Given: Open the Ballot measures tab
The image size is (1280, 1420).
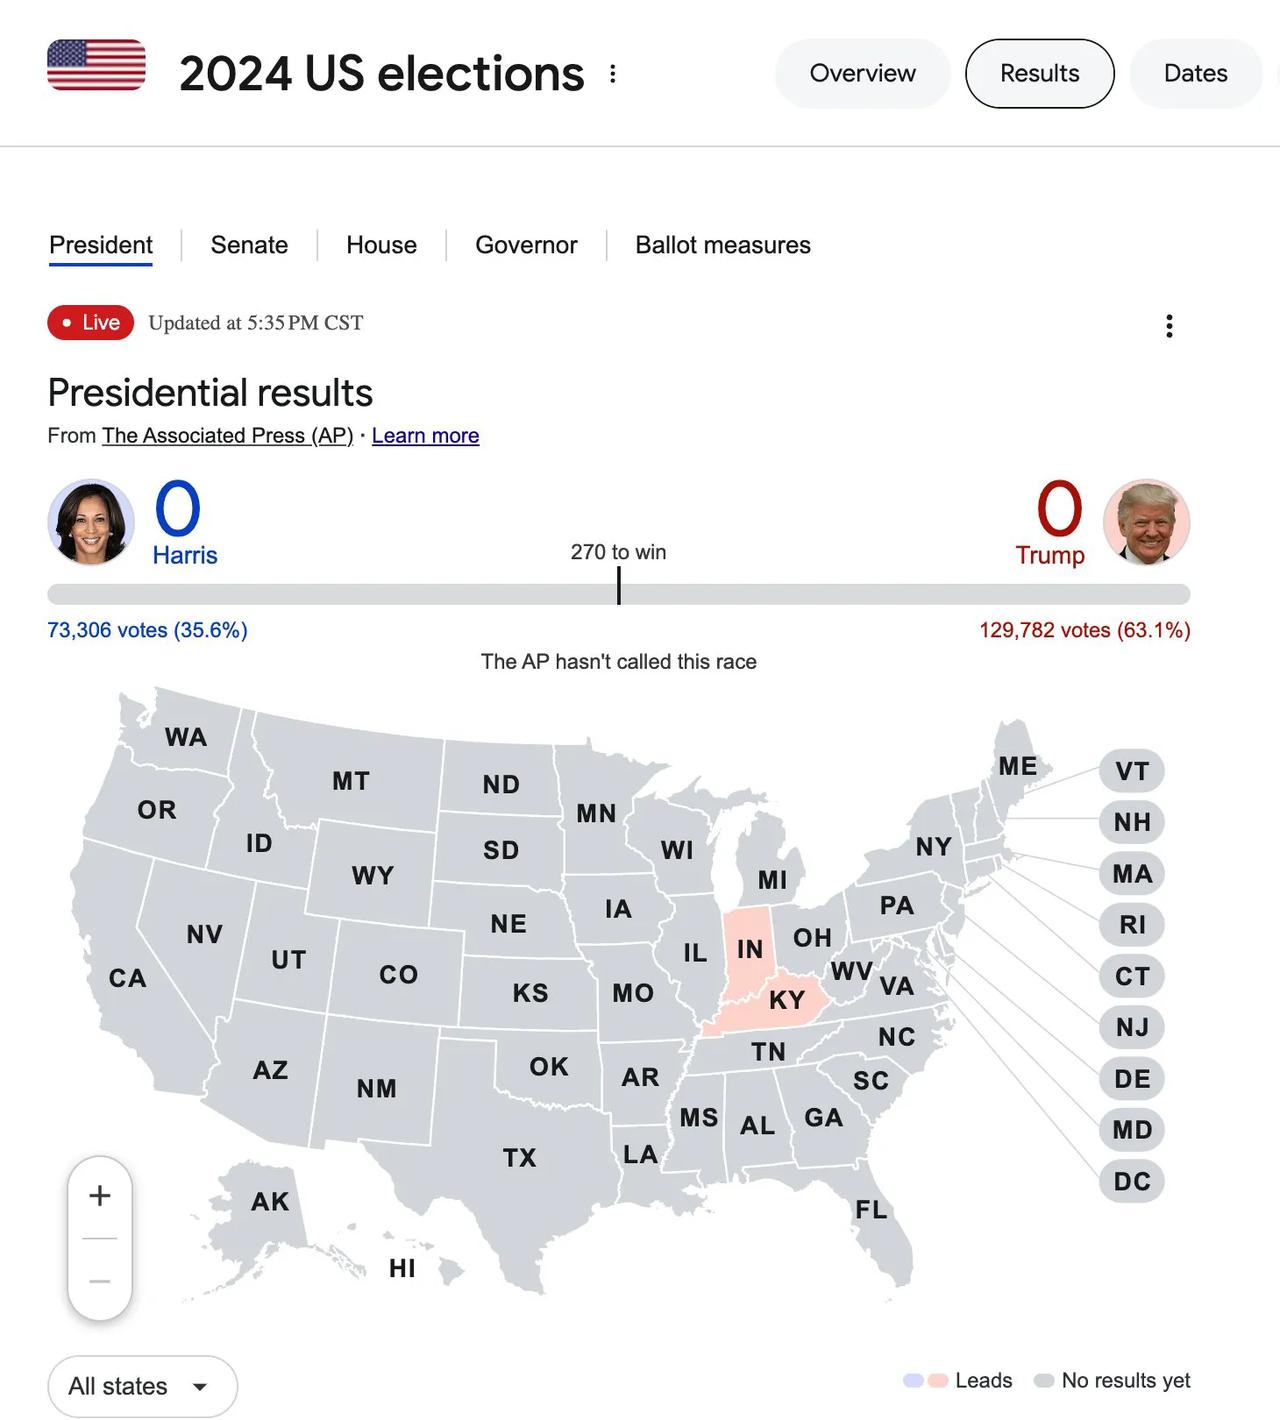Looking at the screenshot, I should (723, 245).
